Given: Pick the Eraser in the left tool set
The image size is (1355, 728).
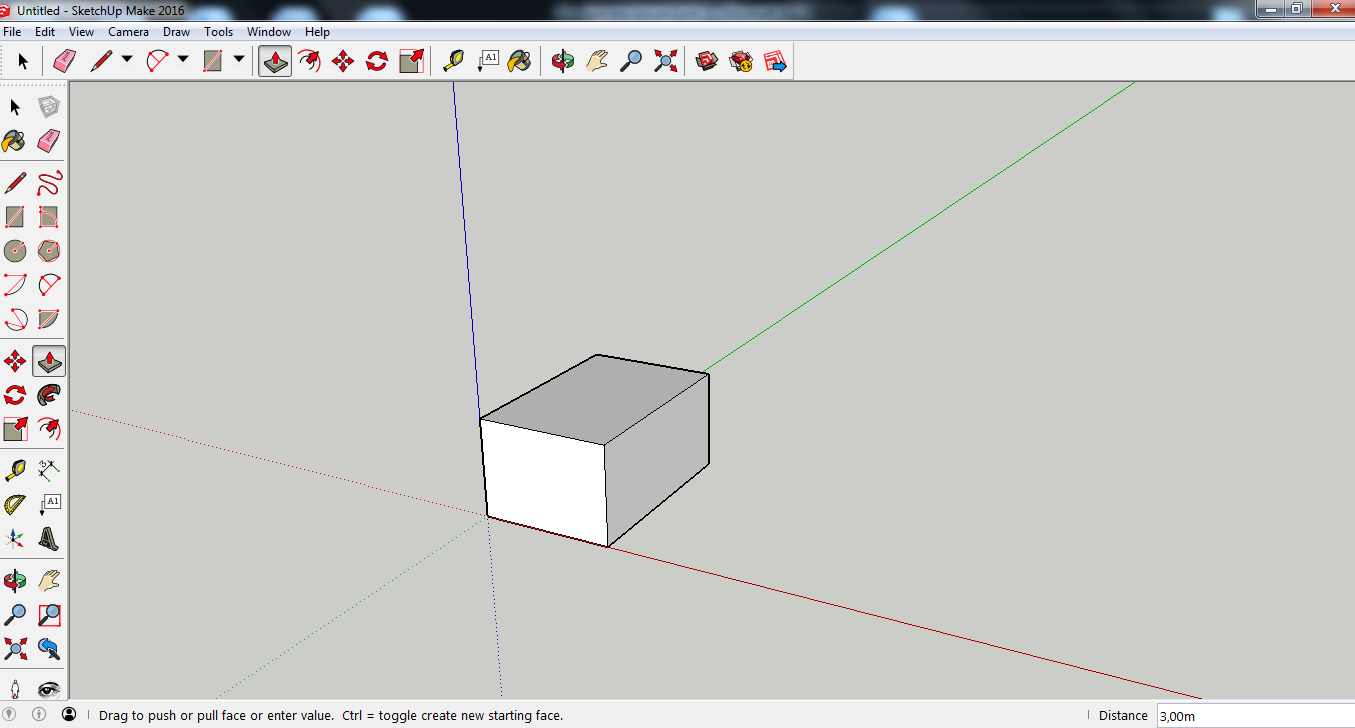Looking at the screenshot, I should pyautogui.click(x=49, y=141).
